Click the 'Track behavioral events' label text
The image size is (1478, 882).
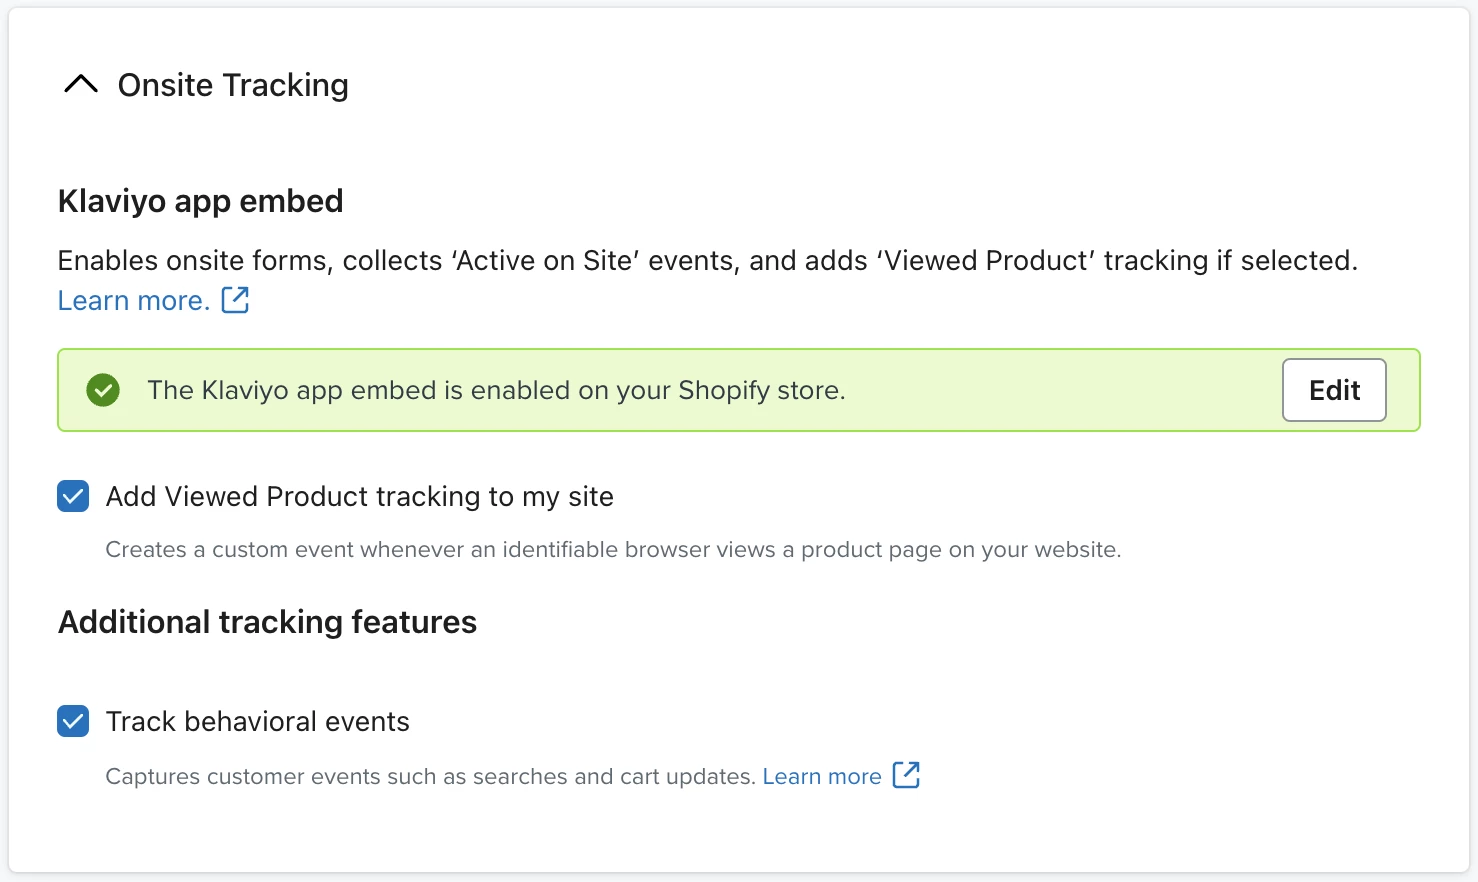[x=258, y=721]
